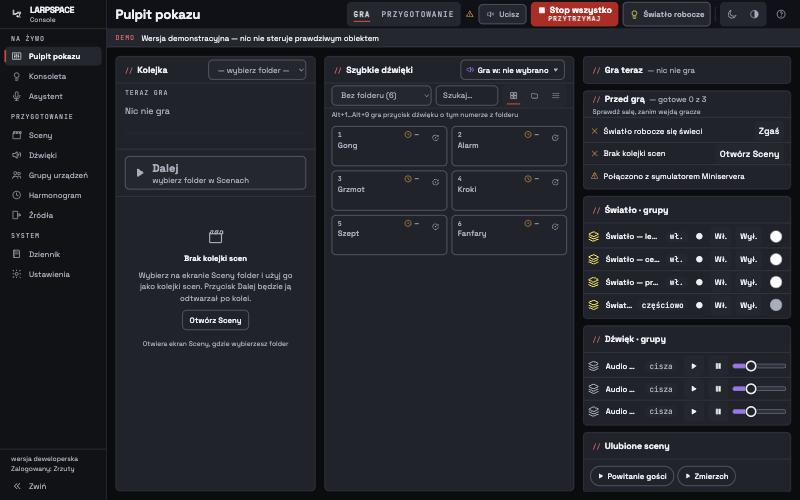Image resolution: width=800 pixels, height=500 pixels.
Task: Open help via the question mark icon
Action: pos(781,14)
